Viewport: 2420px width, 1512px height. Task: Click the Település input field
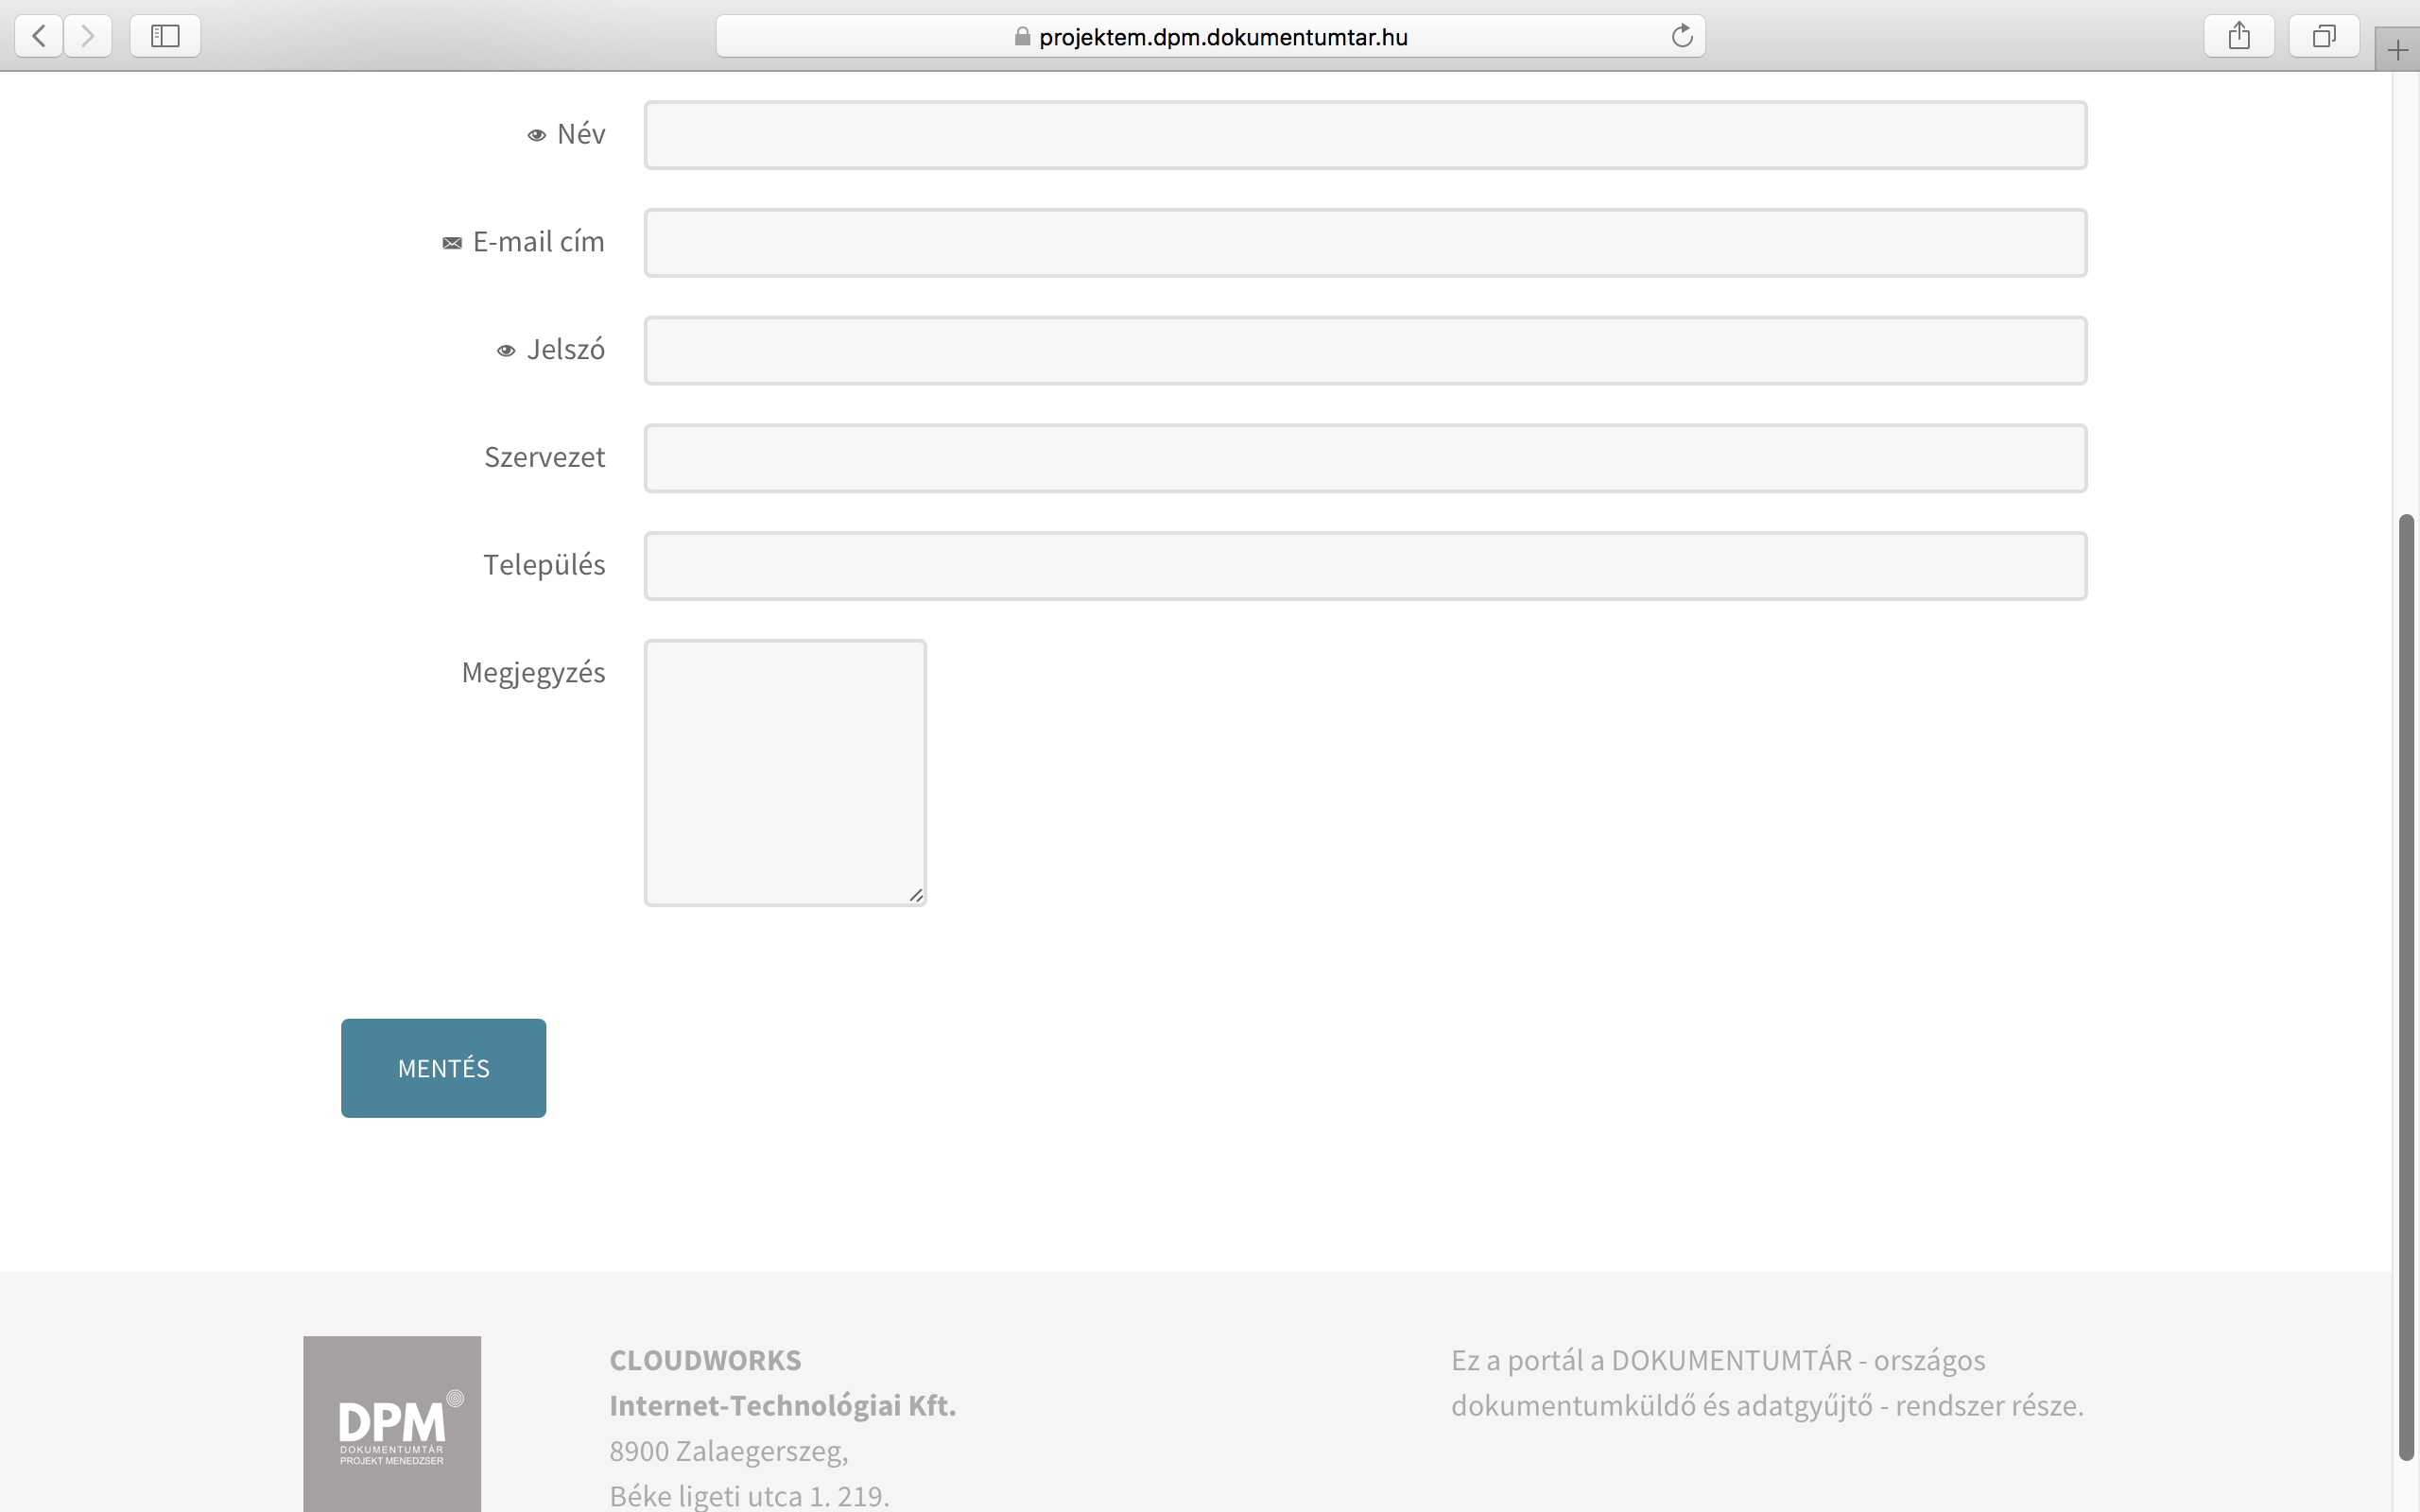click(1365, 566)
